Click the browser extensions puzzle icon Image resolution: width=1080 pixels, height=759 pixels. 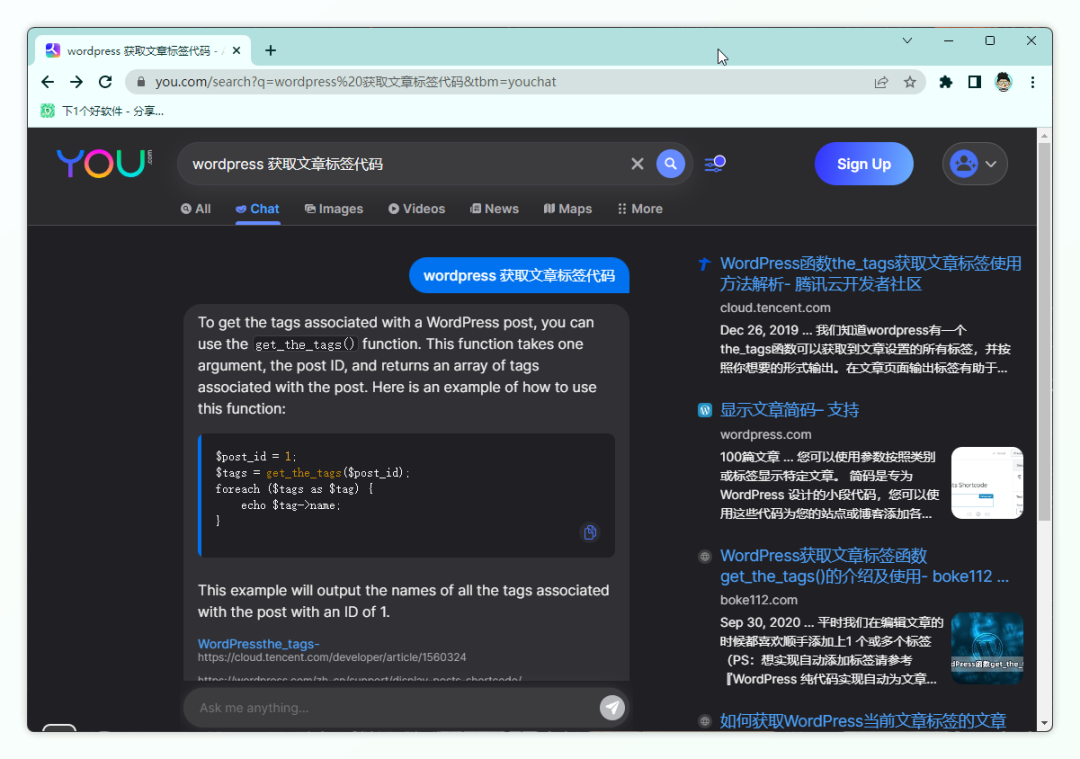click(945, 82)
